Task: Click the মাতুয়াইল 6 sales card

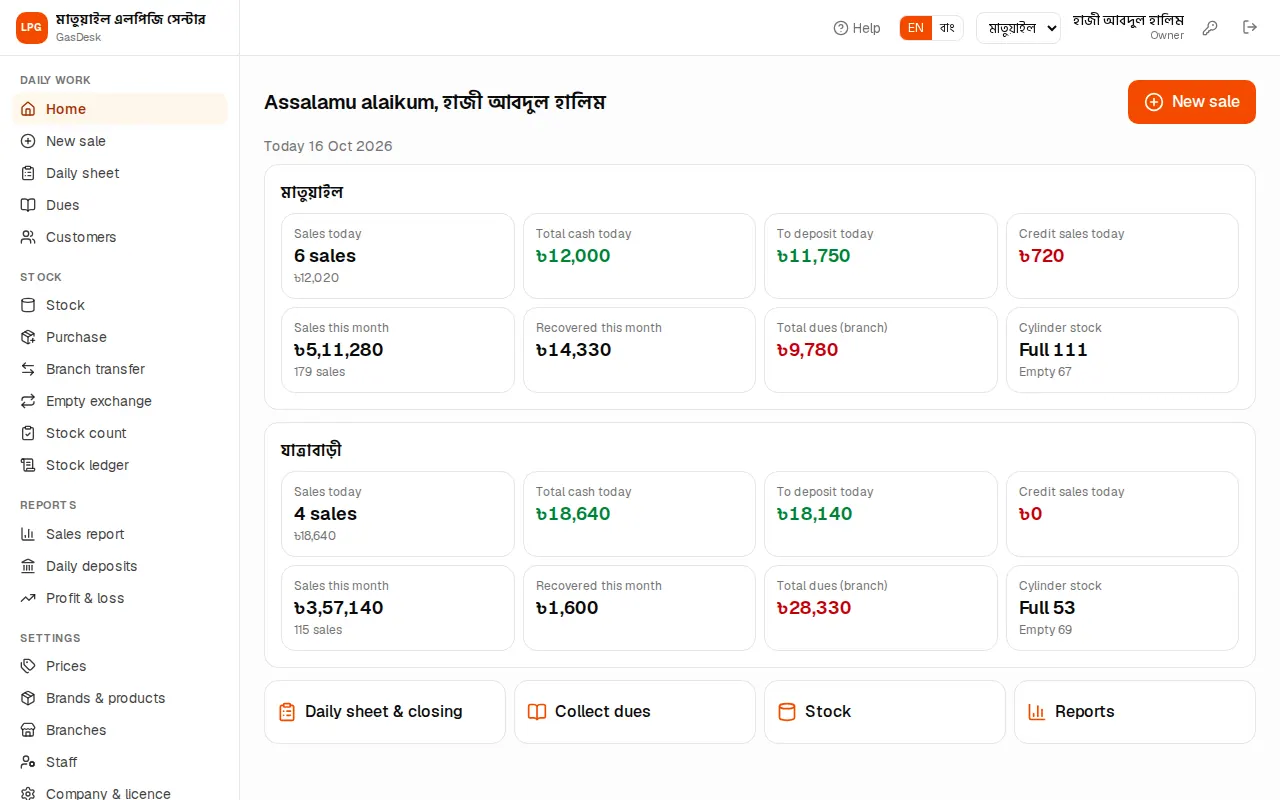Action: 398,256
